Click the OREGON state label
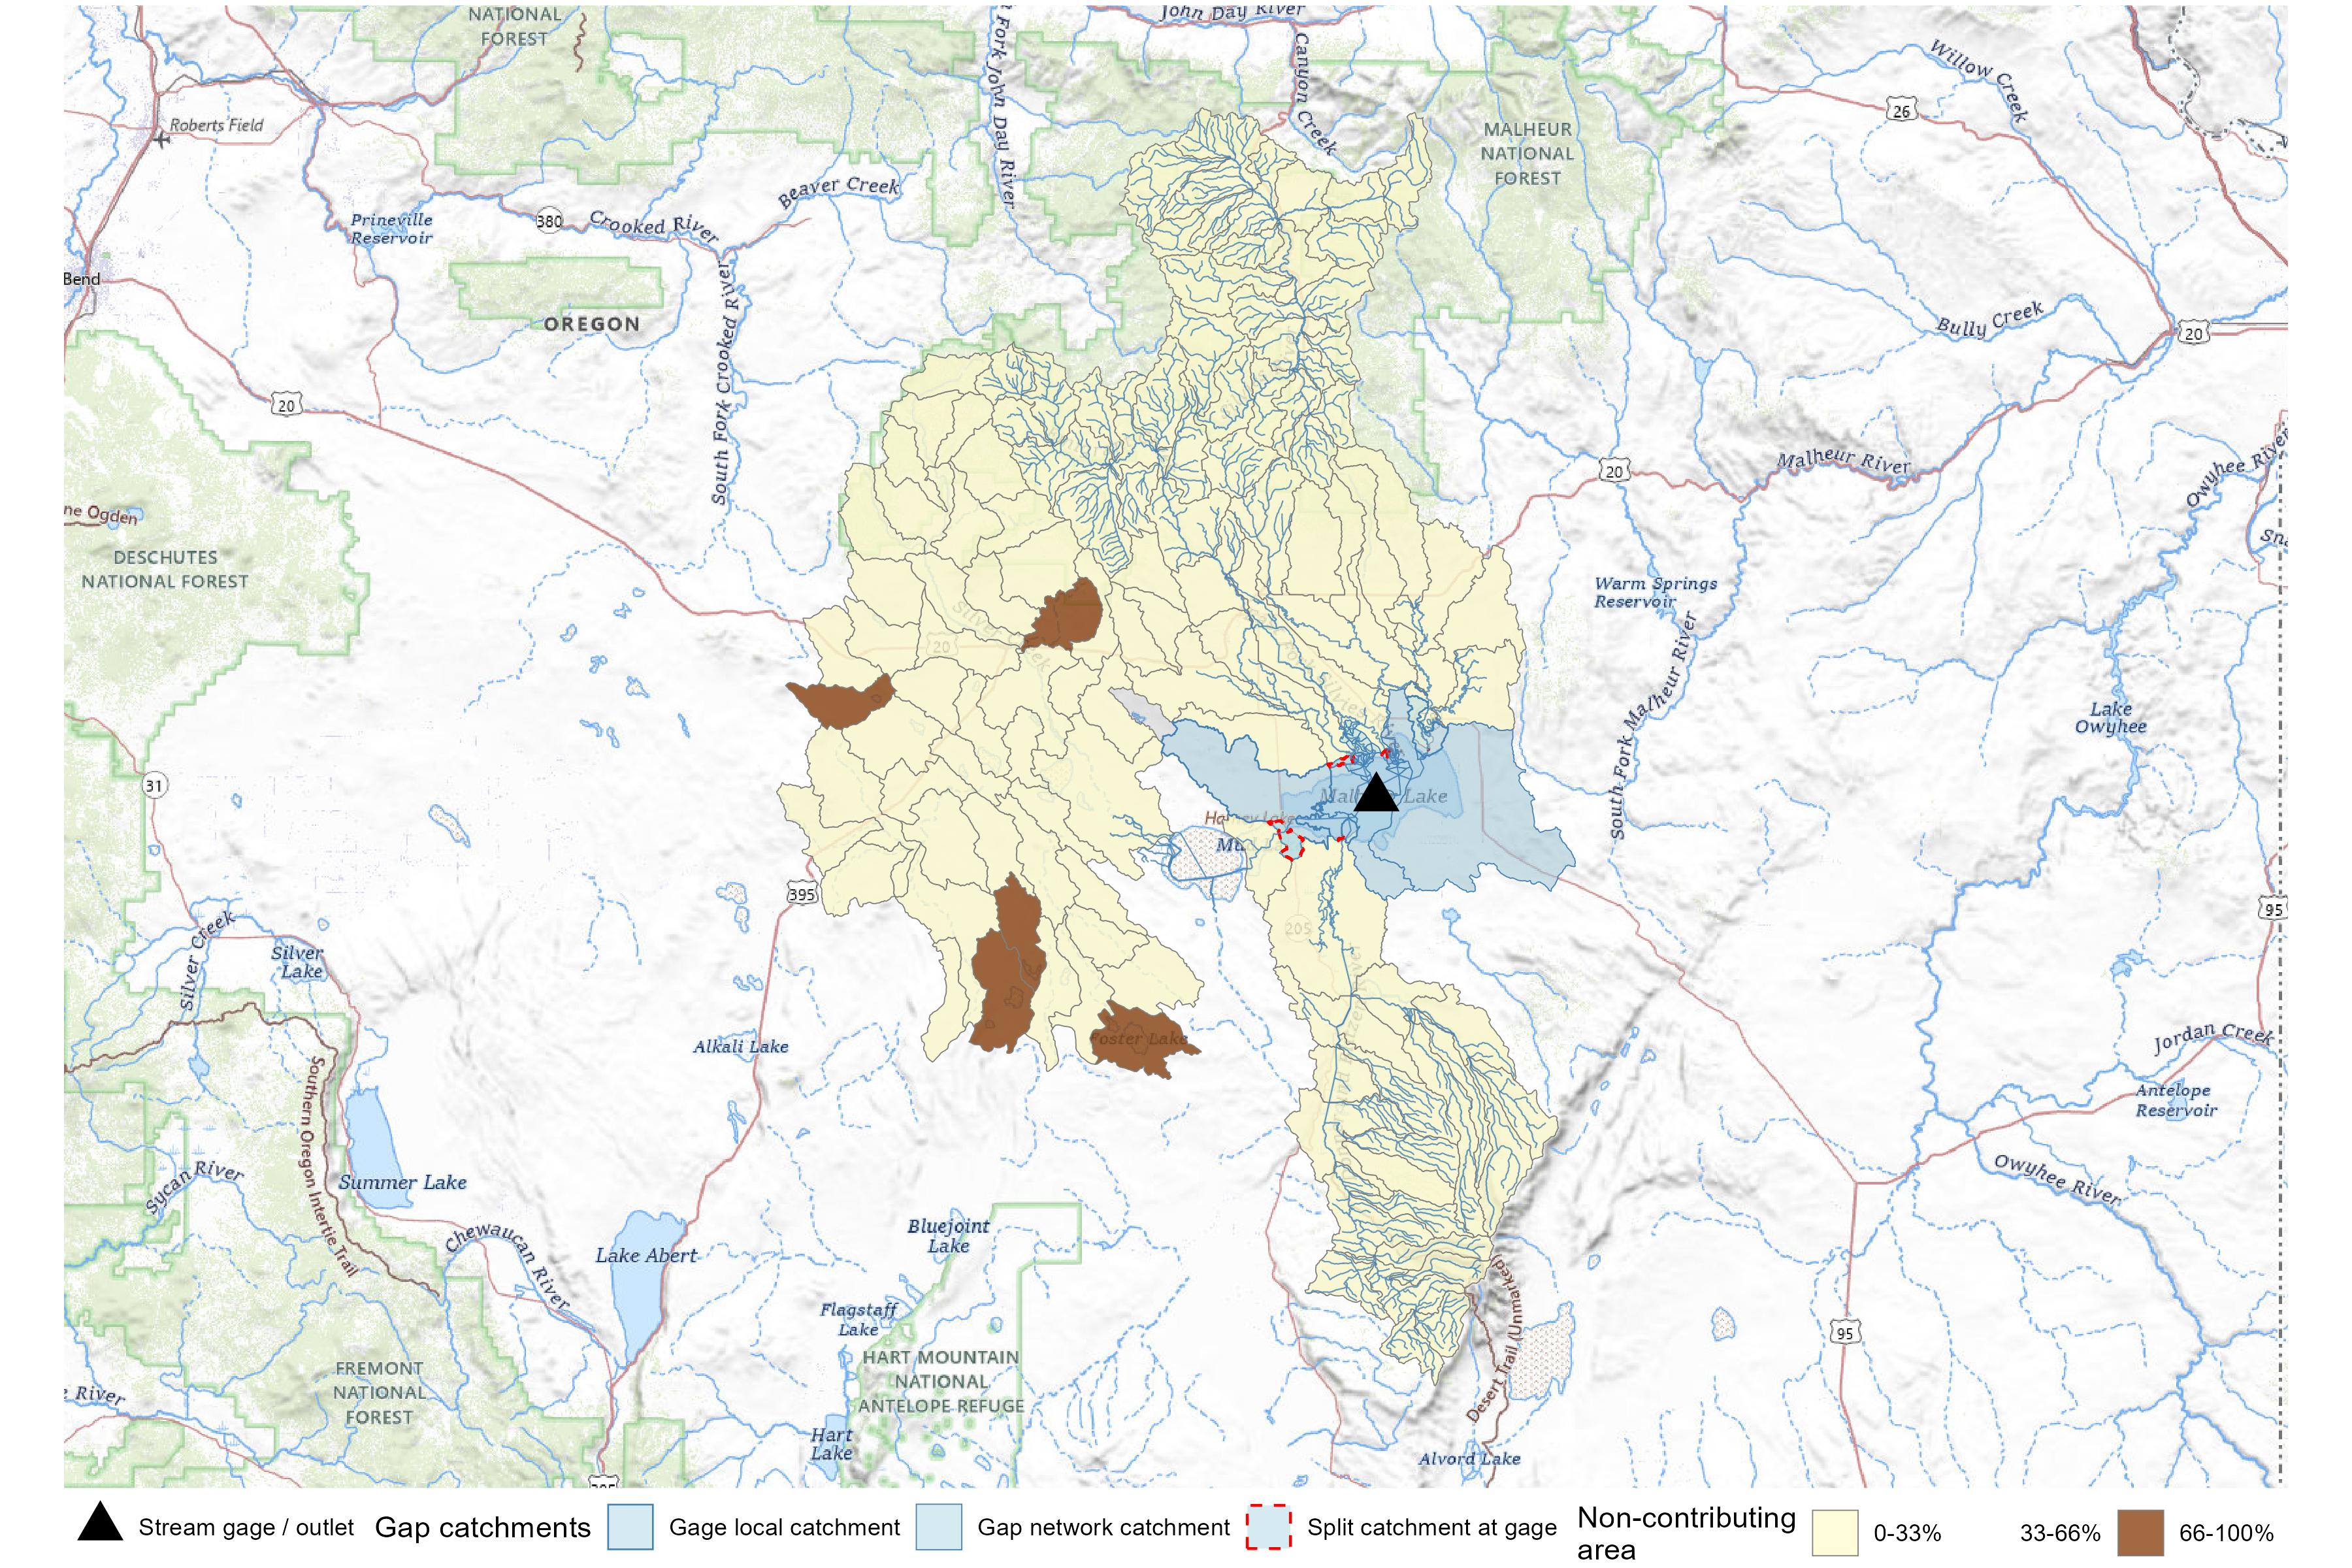Viewport: 2352px width, 1568px height. click(591, 324)
